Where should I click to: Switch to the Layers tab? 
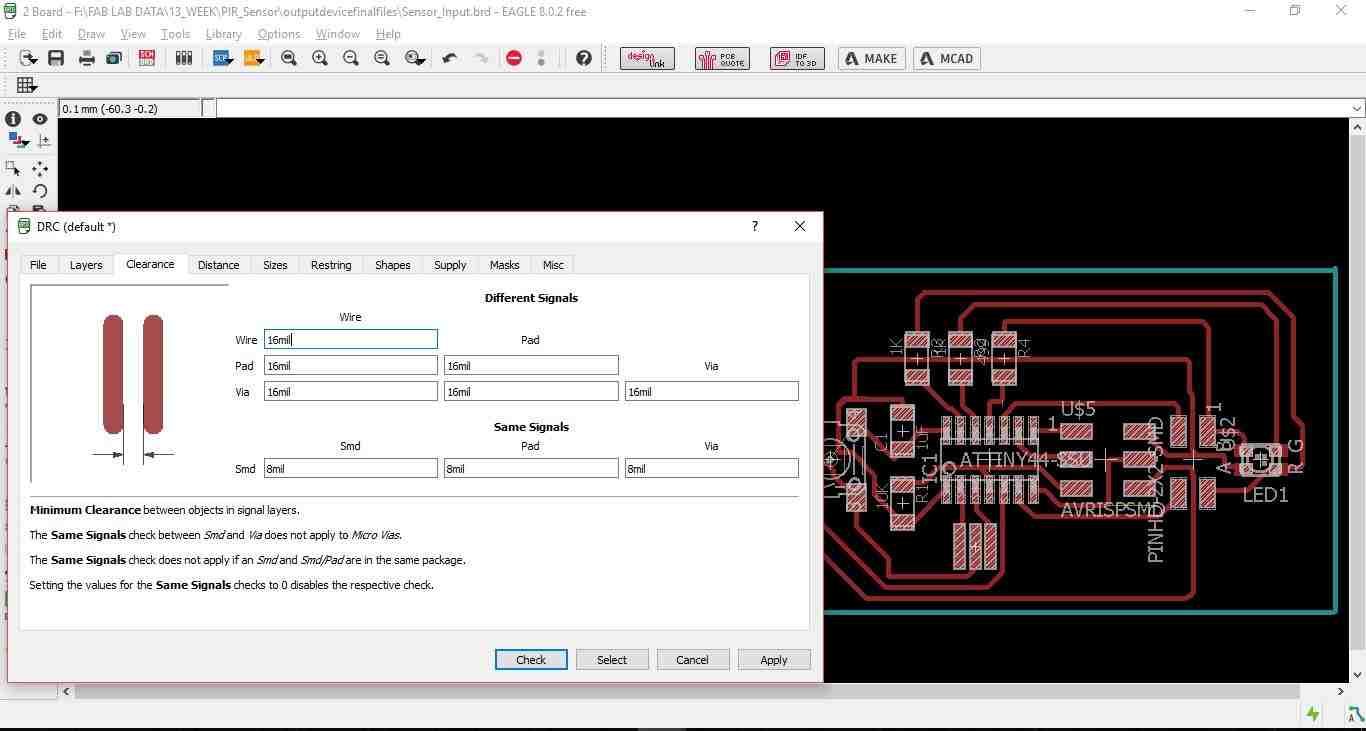click(x=86, y=265)
